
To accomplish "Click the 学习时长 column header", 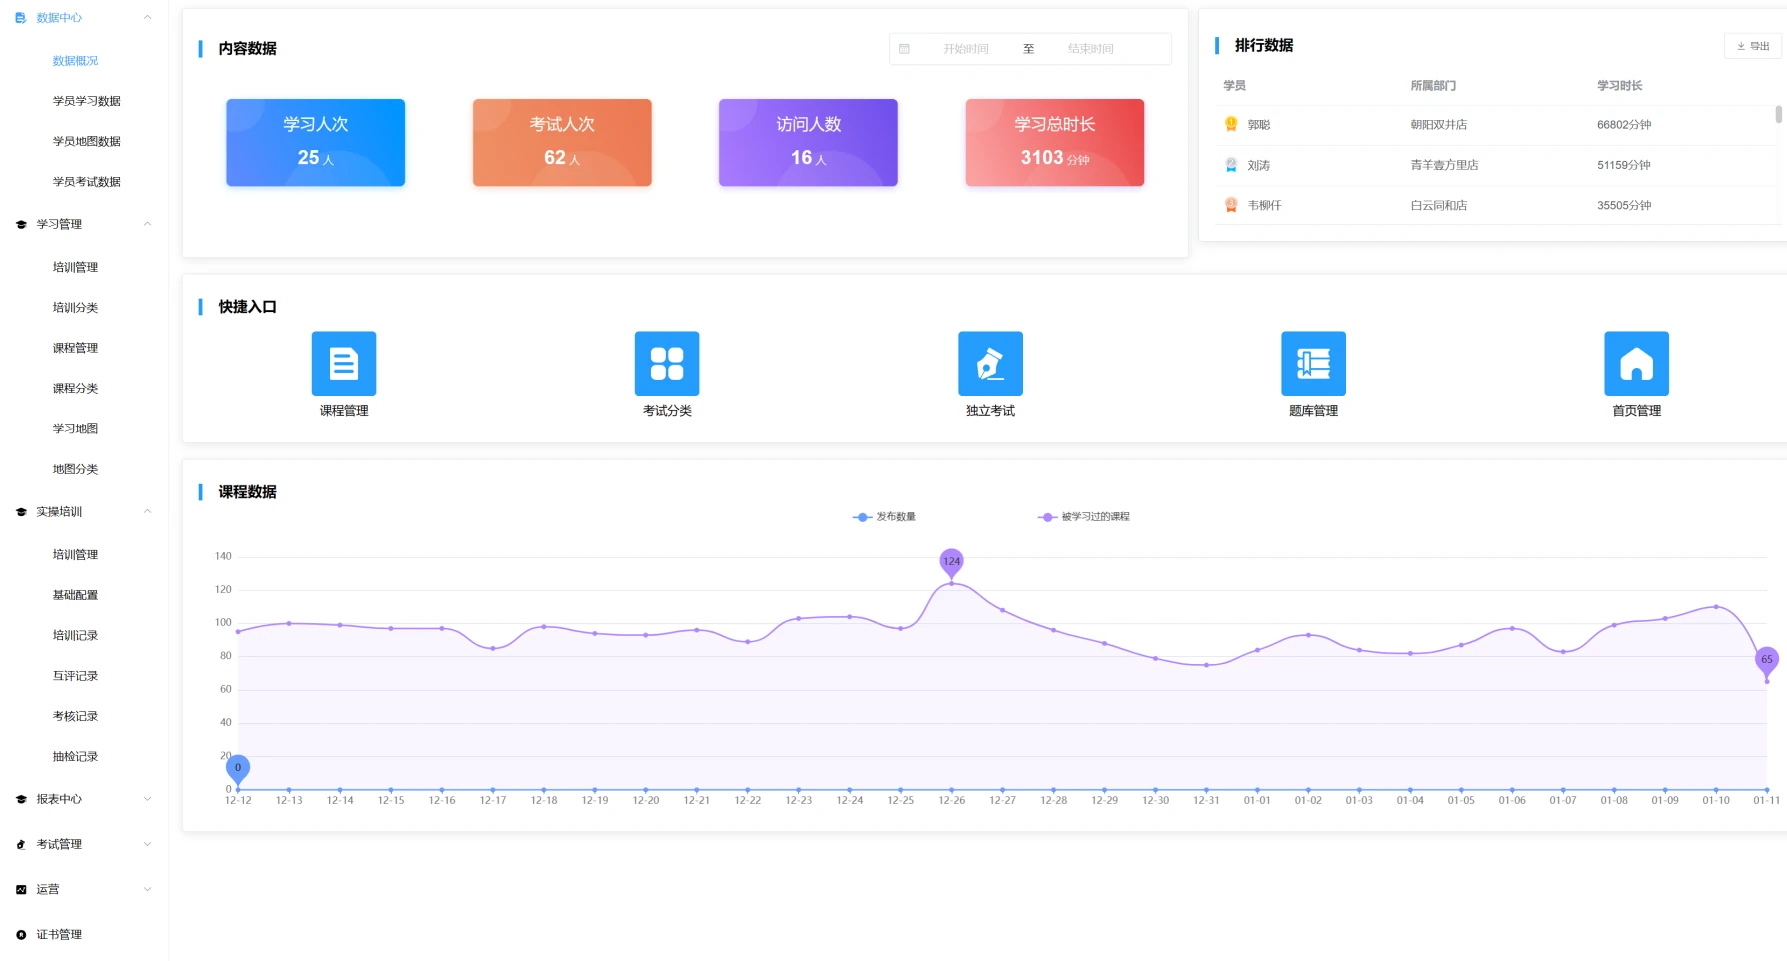I will pyautogui.click(x=1620, y=86).
